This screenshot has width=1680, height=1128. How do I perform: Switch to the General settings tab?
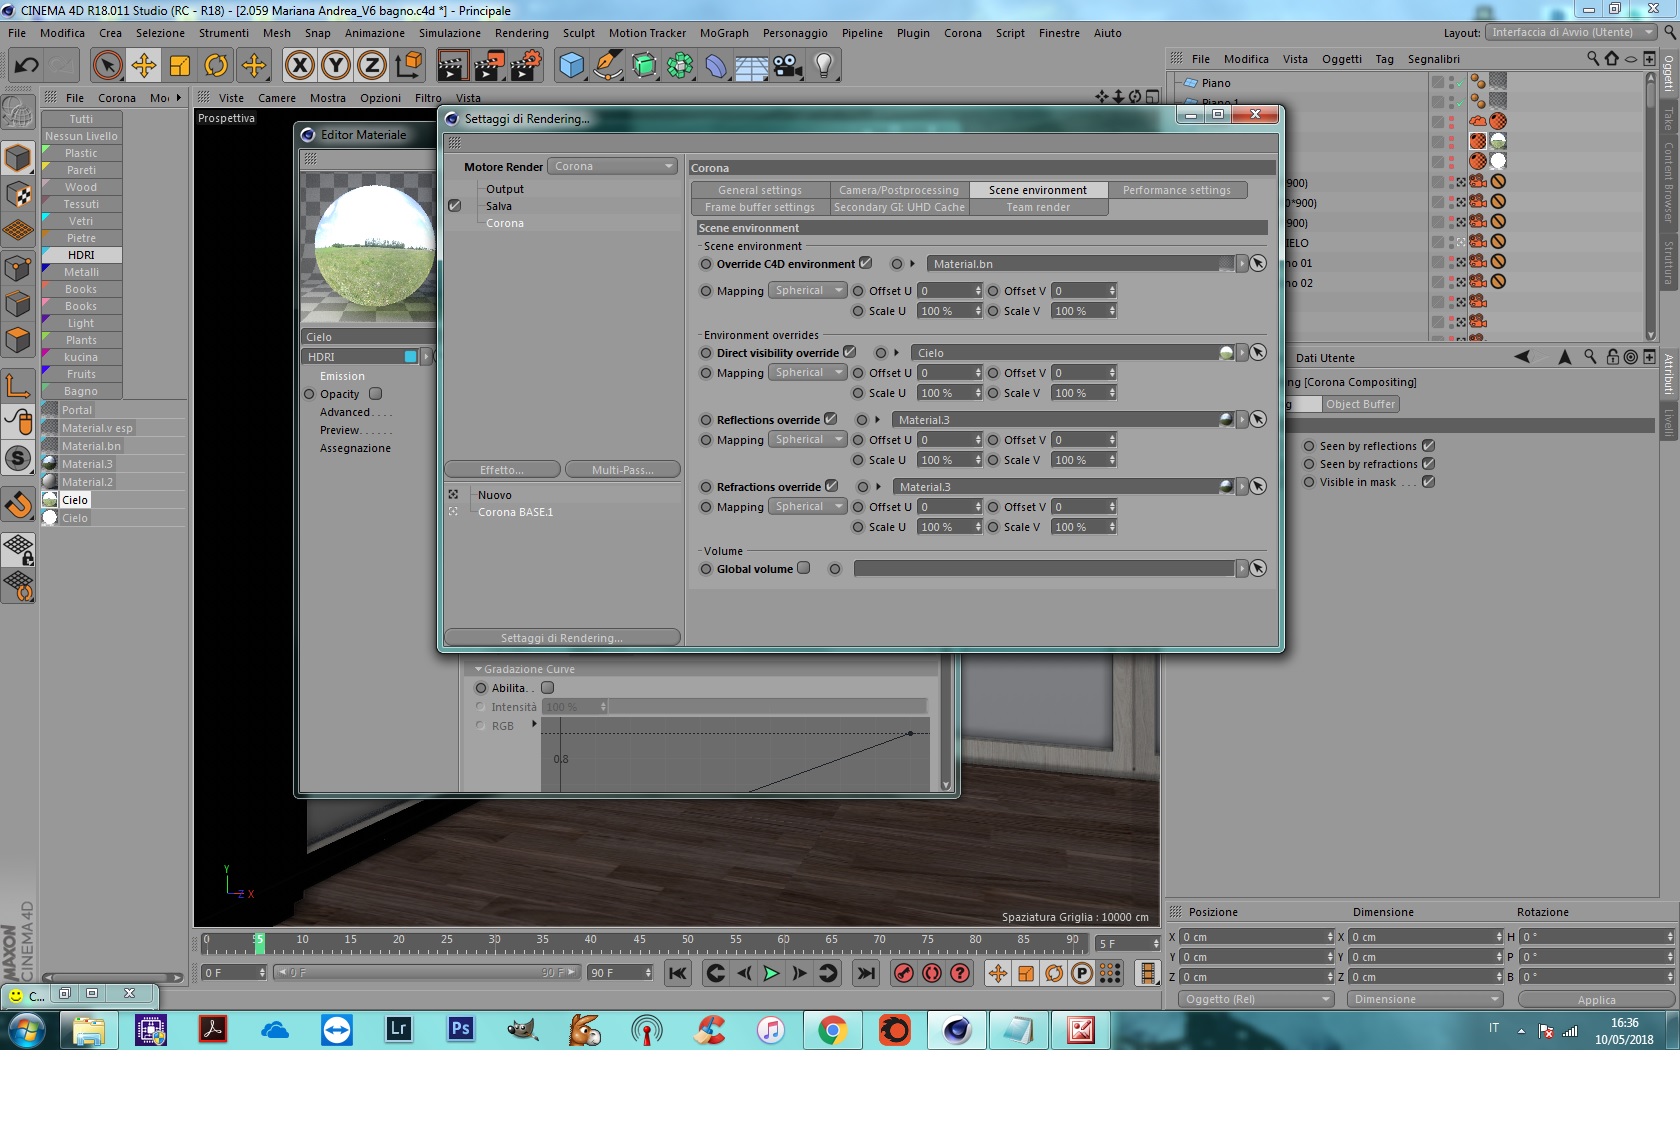pyautogui.click(x=760, y=190)
